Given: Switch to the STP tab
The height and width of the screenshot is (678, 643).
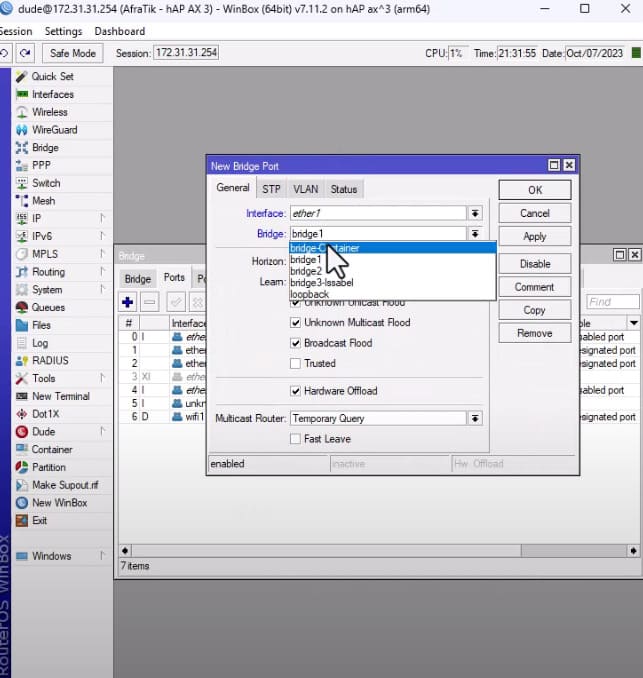Looking at the screenshot, I should (271, 189).
